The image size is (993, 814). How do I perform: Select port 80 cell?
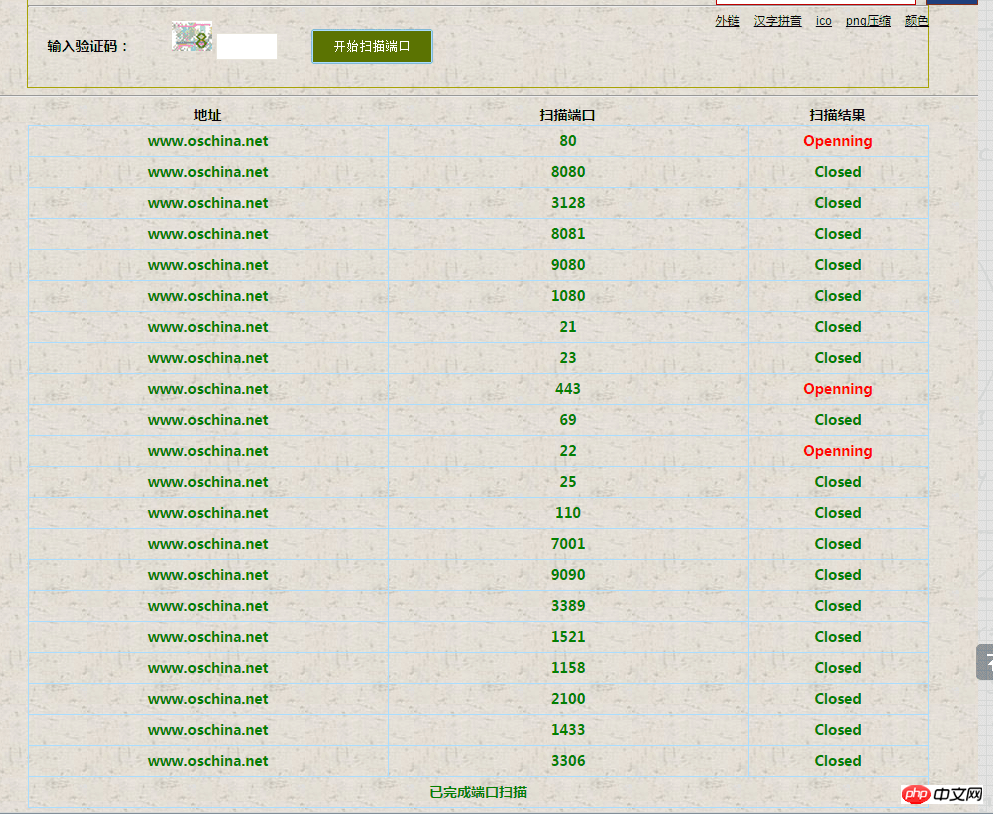pos(568,141)
